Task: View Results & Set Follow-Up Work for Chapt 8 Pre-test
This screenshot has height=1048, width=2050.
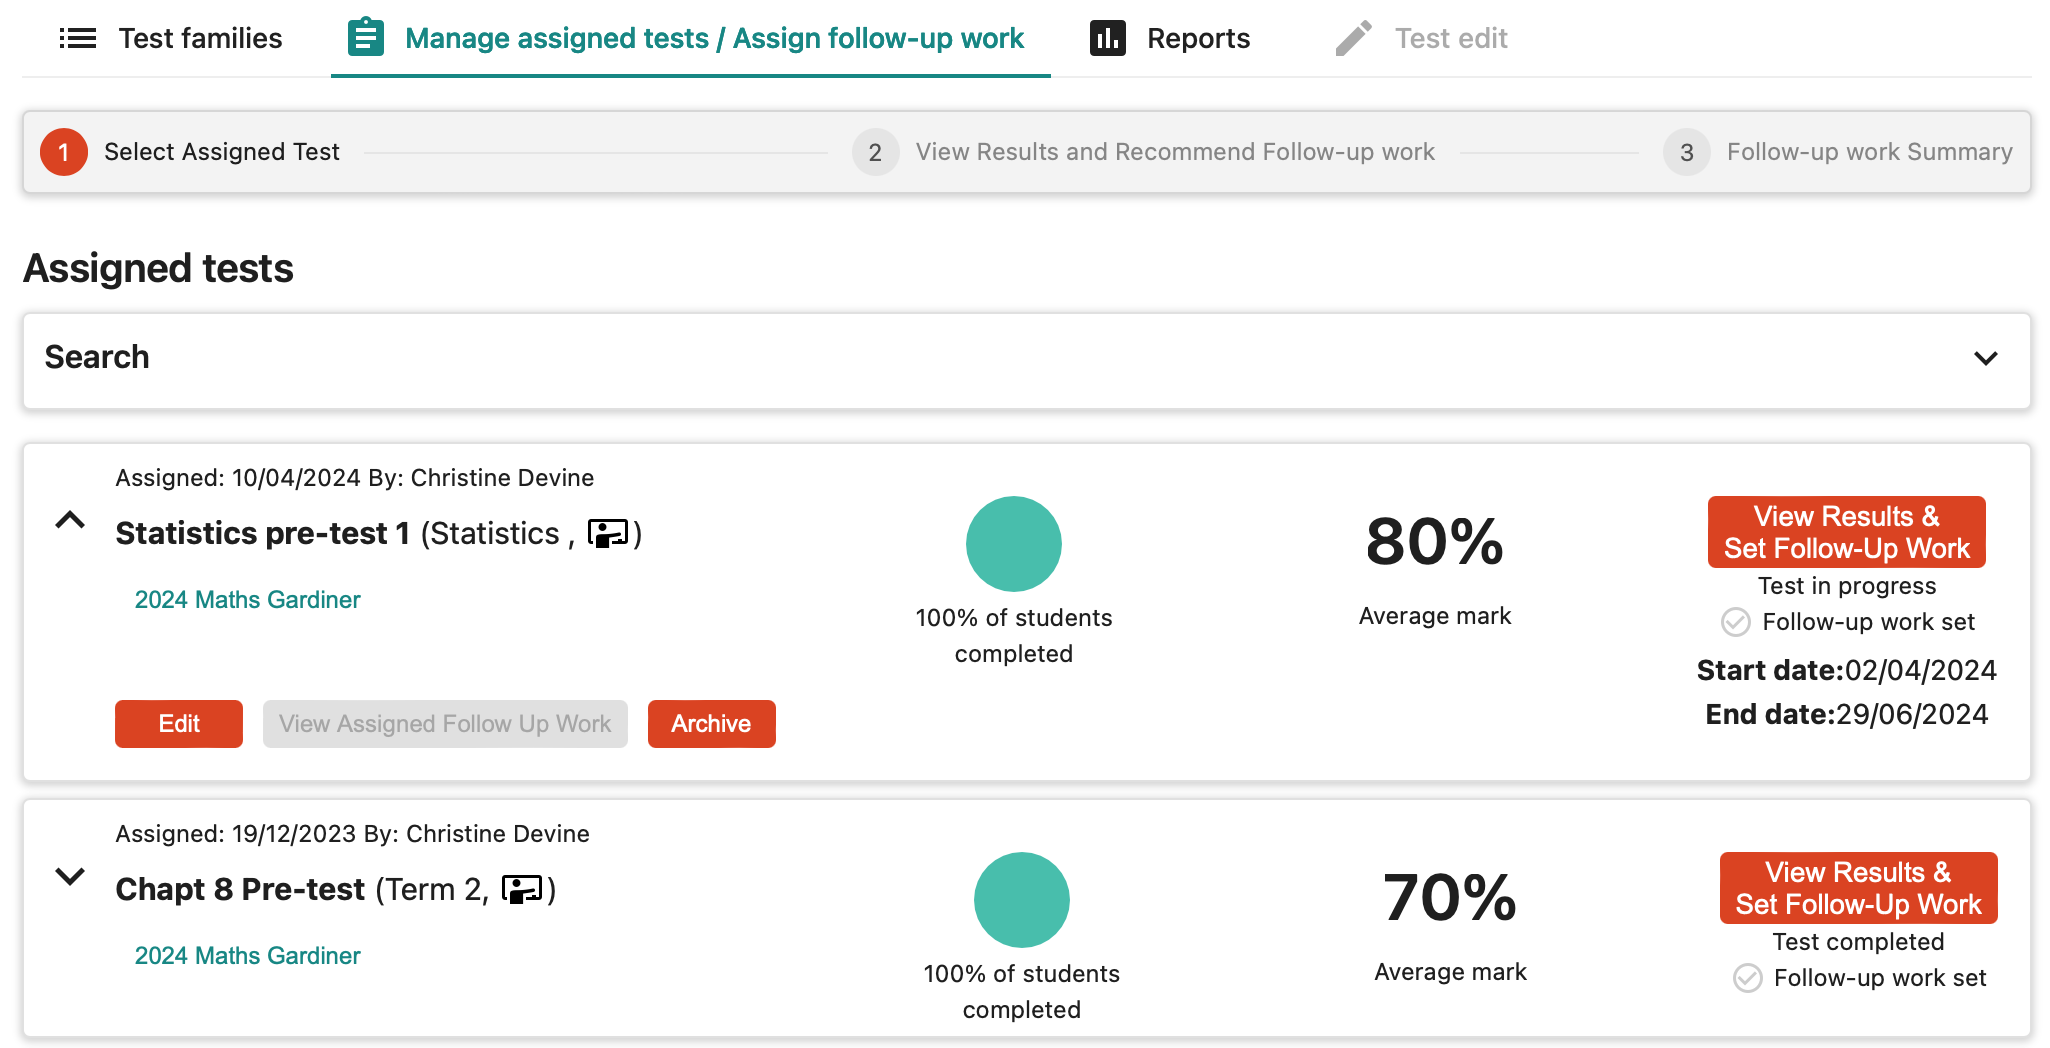Action: tap(1858, 888)
